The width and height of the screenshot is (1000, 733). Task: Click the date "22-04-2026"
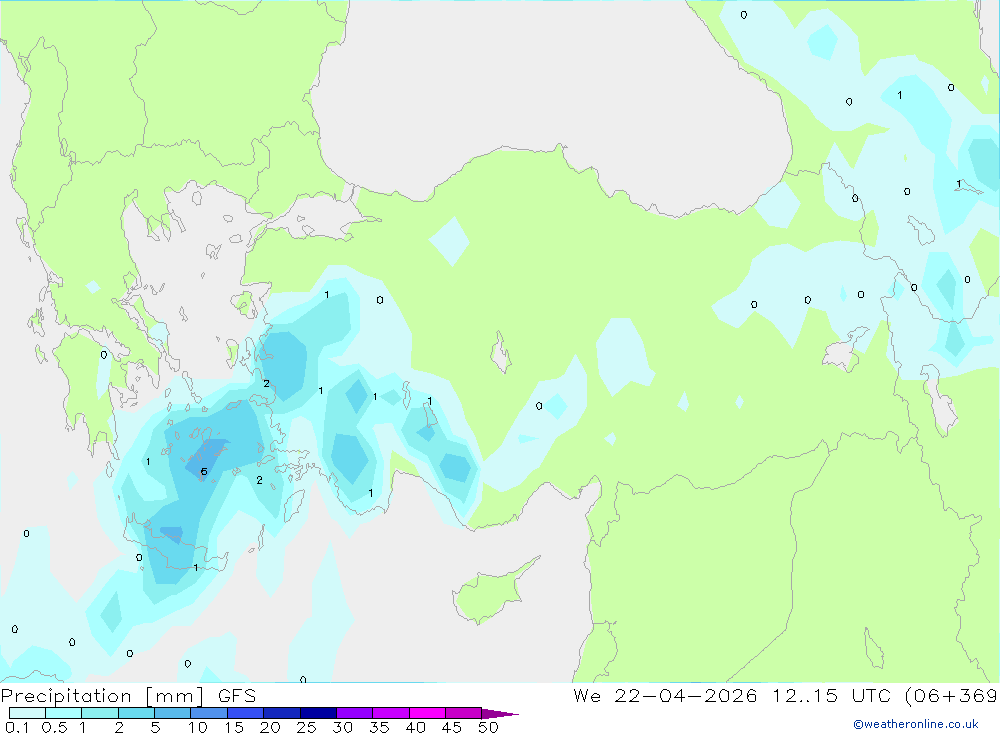686,695
